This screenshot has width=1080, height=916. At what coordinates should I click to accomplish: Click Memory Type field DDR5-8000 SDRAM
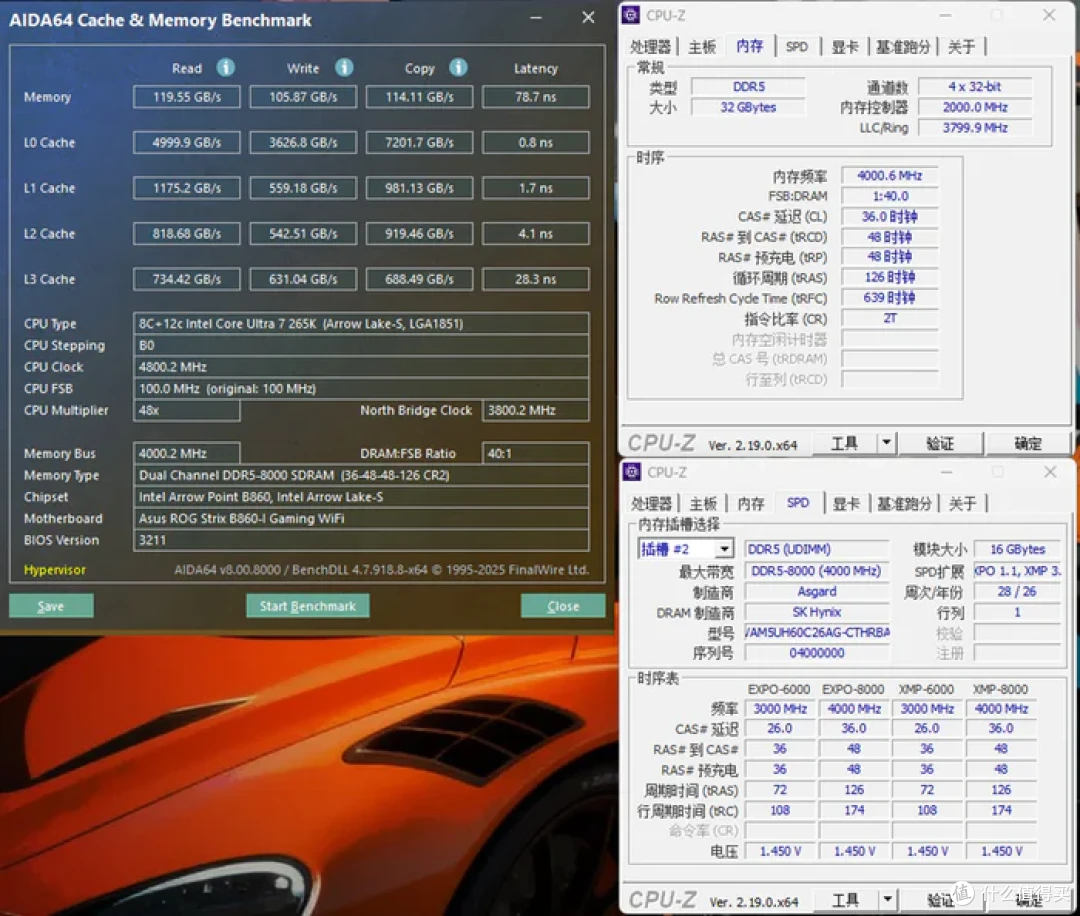(x=361, y=475)
